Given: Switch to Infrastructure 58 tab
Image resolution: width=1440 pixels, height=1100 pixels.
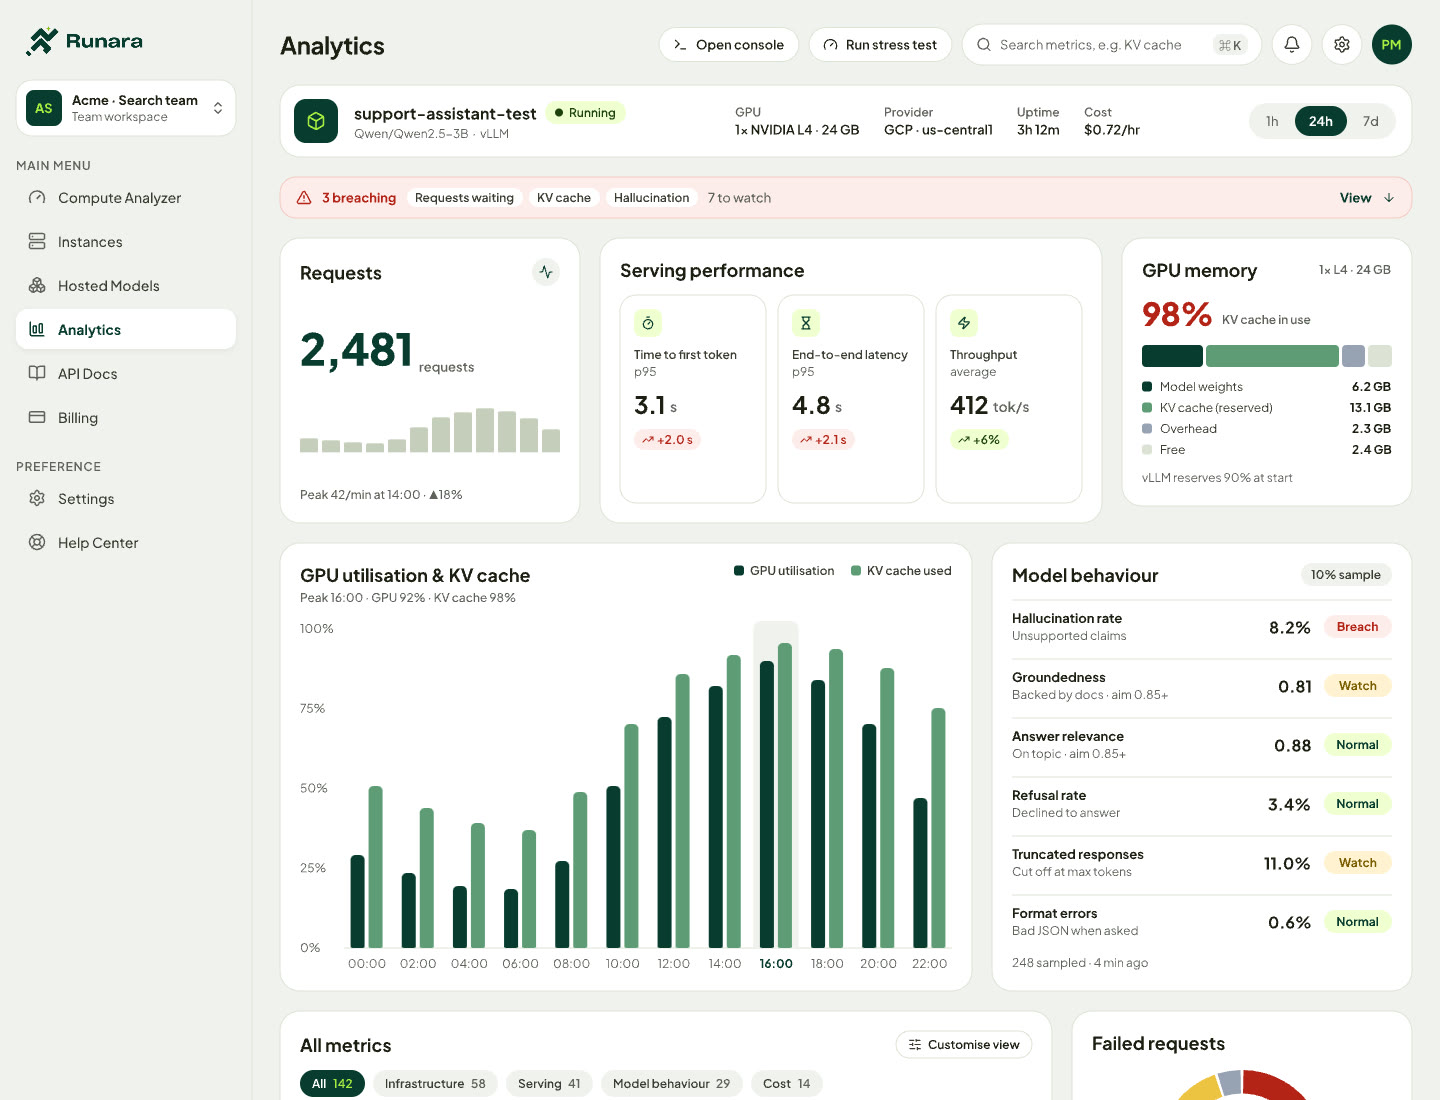Looking at the screenshot, I should (435, 1084).
